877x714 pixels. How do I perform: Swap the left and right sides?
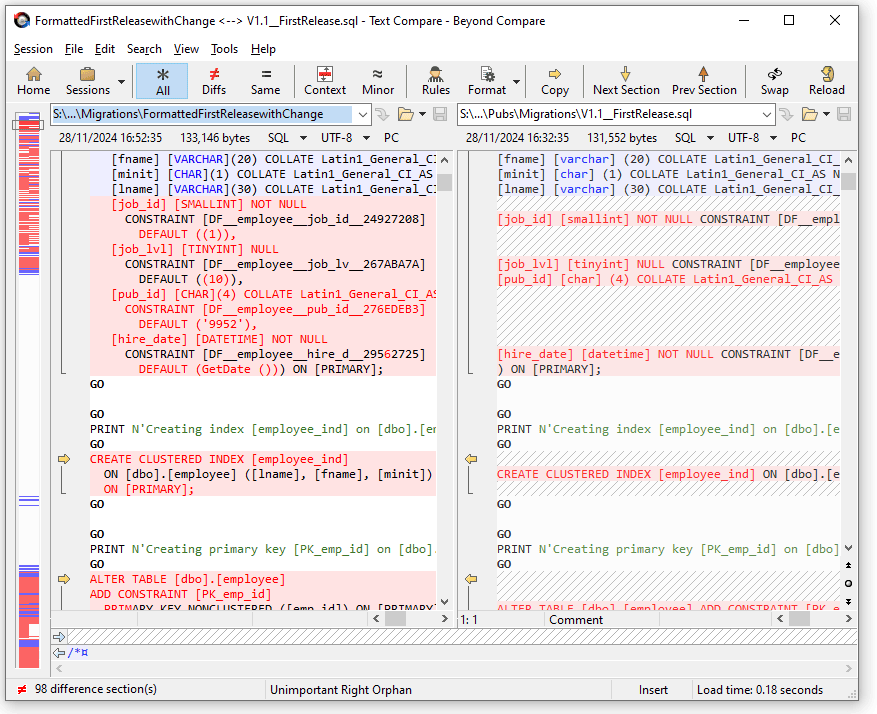tap(775, 82)
